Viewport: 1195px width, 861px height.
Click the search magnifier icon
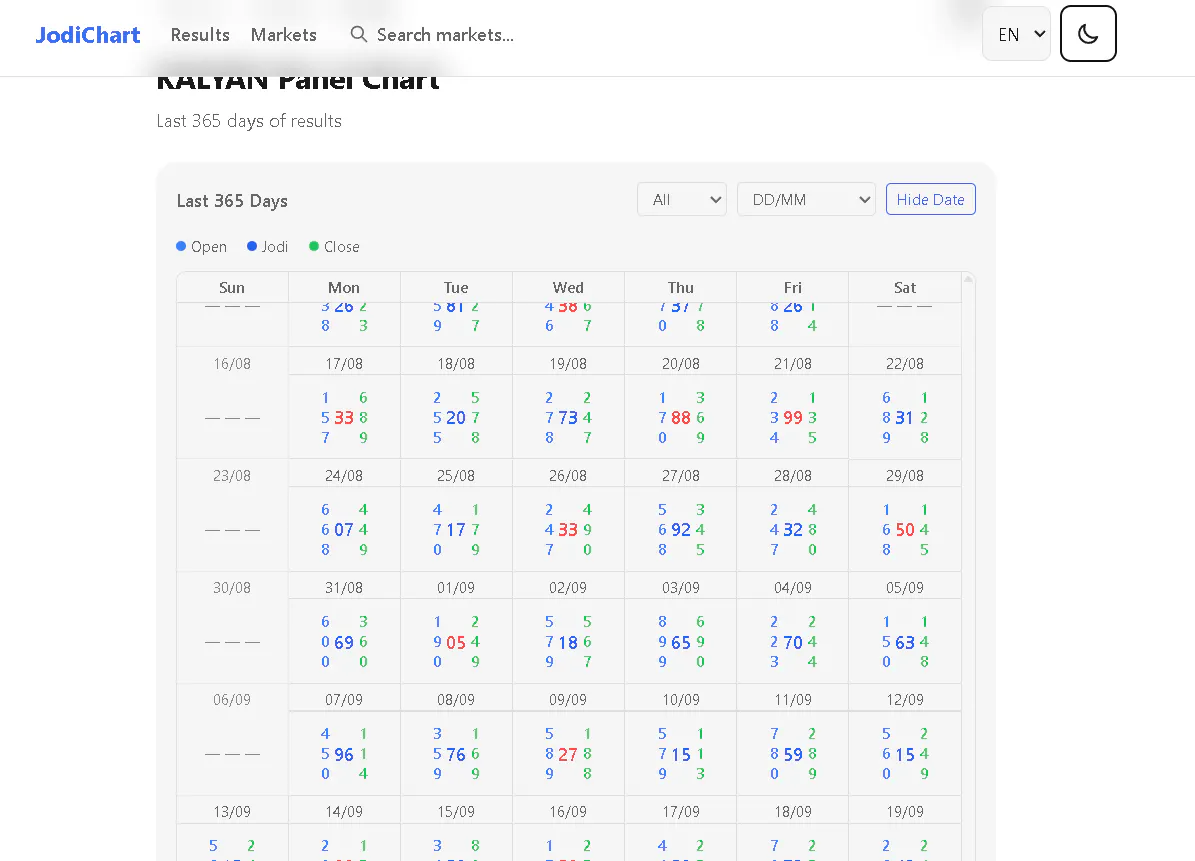click(358, 34)
